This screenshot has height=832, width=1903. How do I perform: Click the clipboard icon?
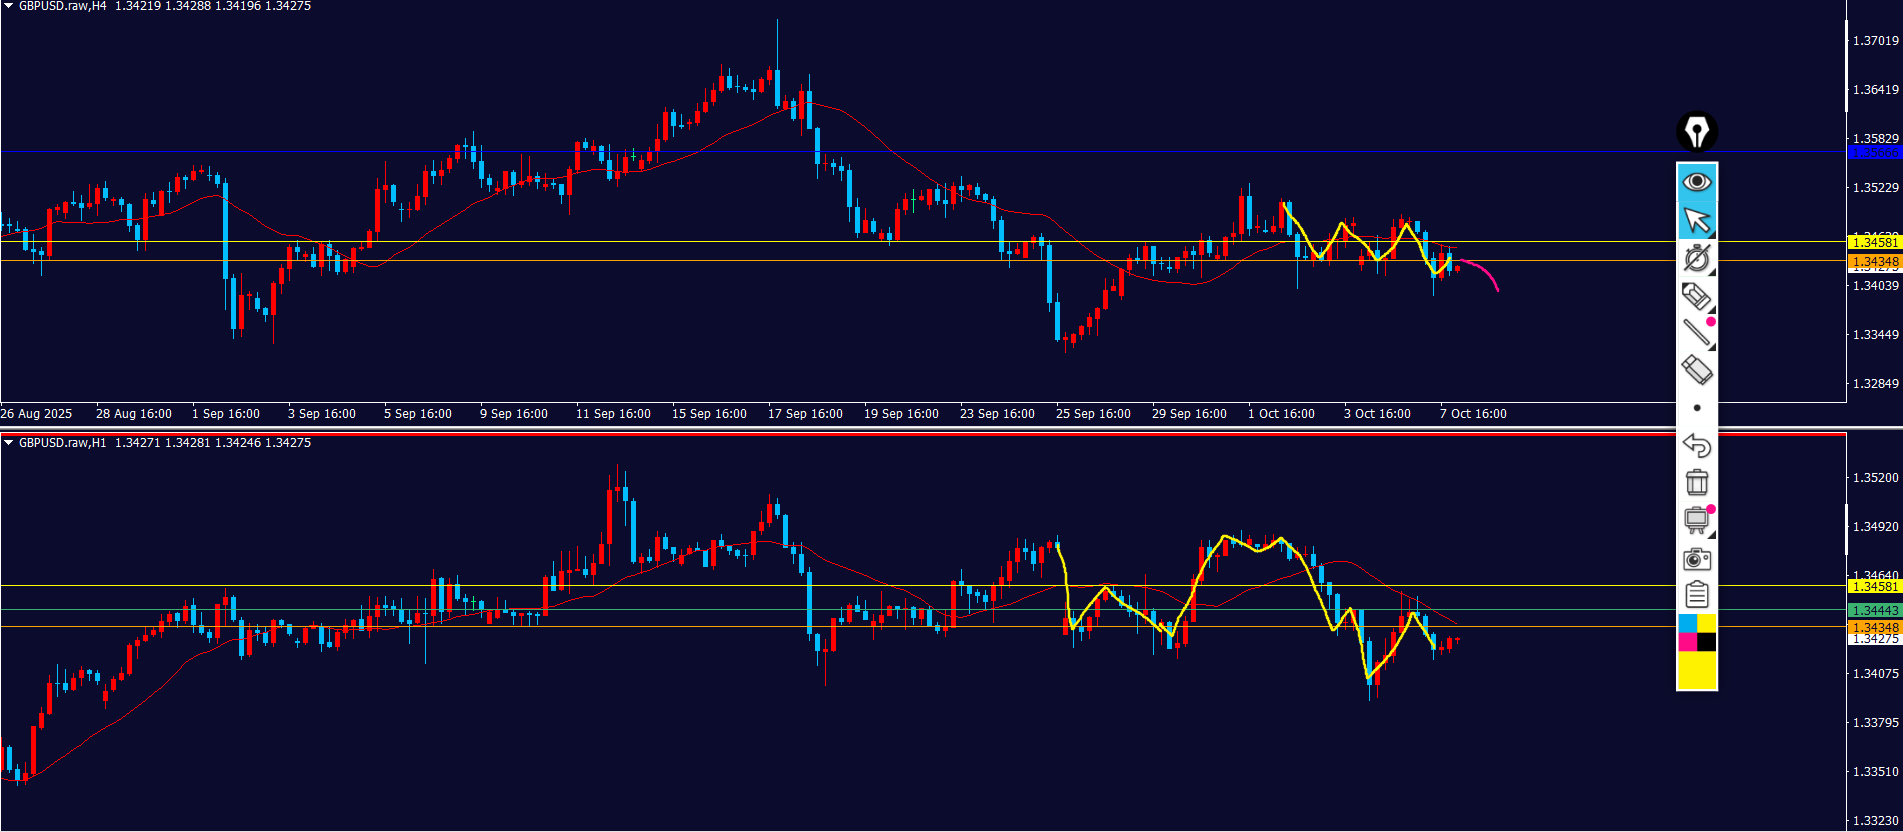pyautogui.click(x=1696, y=595)
